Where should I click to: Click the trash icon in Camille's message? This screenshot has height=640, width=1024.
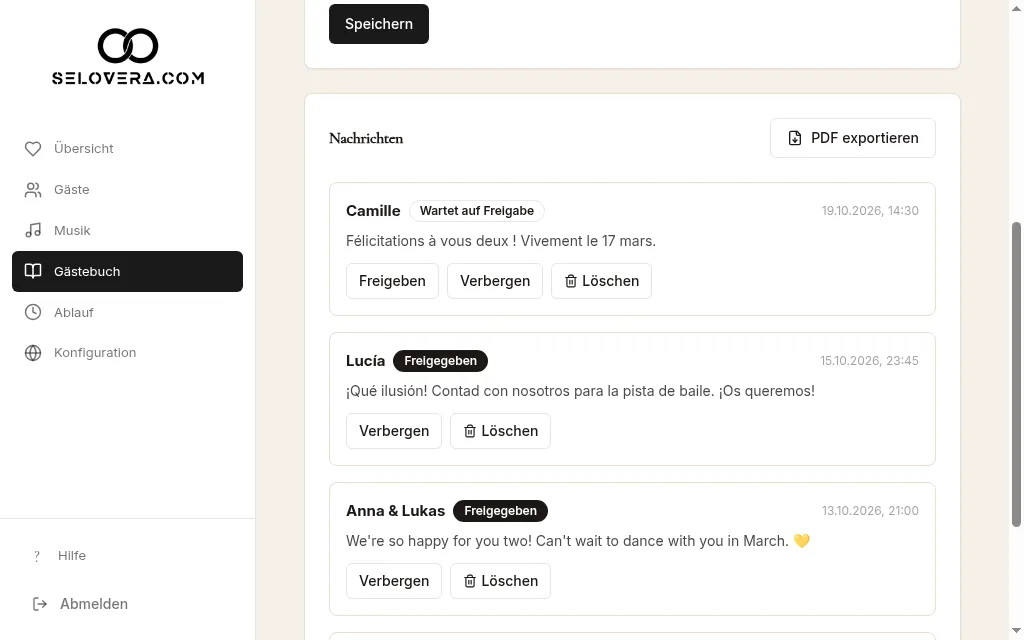coord(571,281)
